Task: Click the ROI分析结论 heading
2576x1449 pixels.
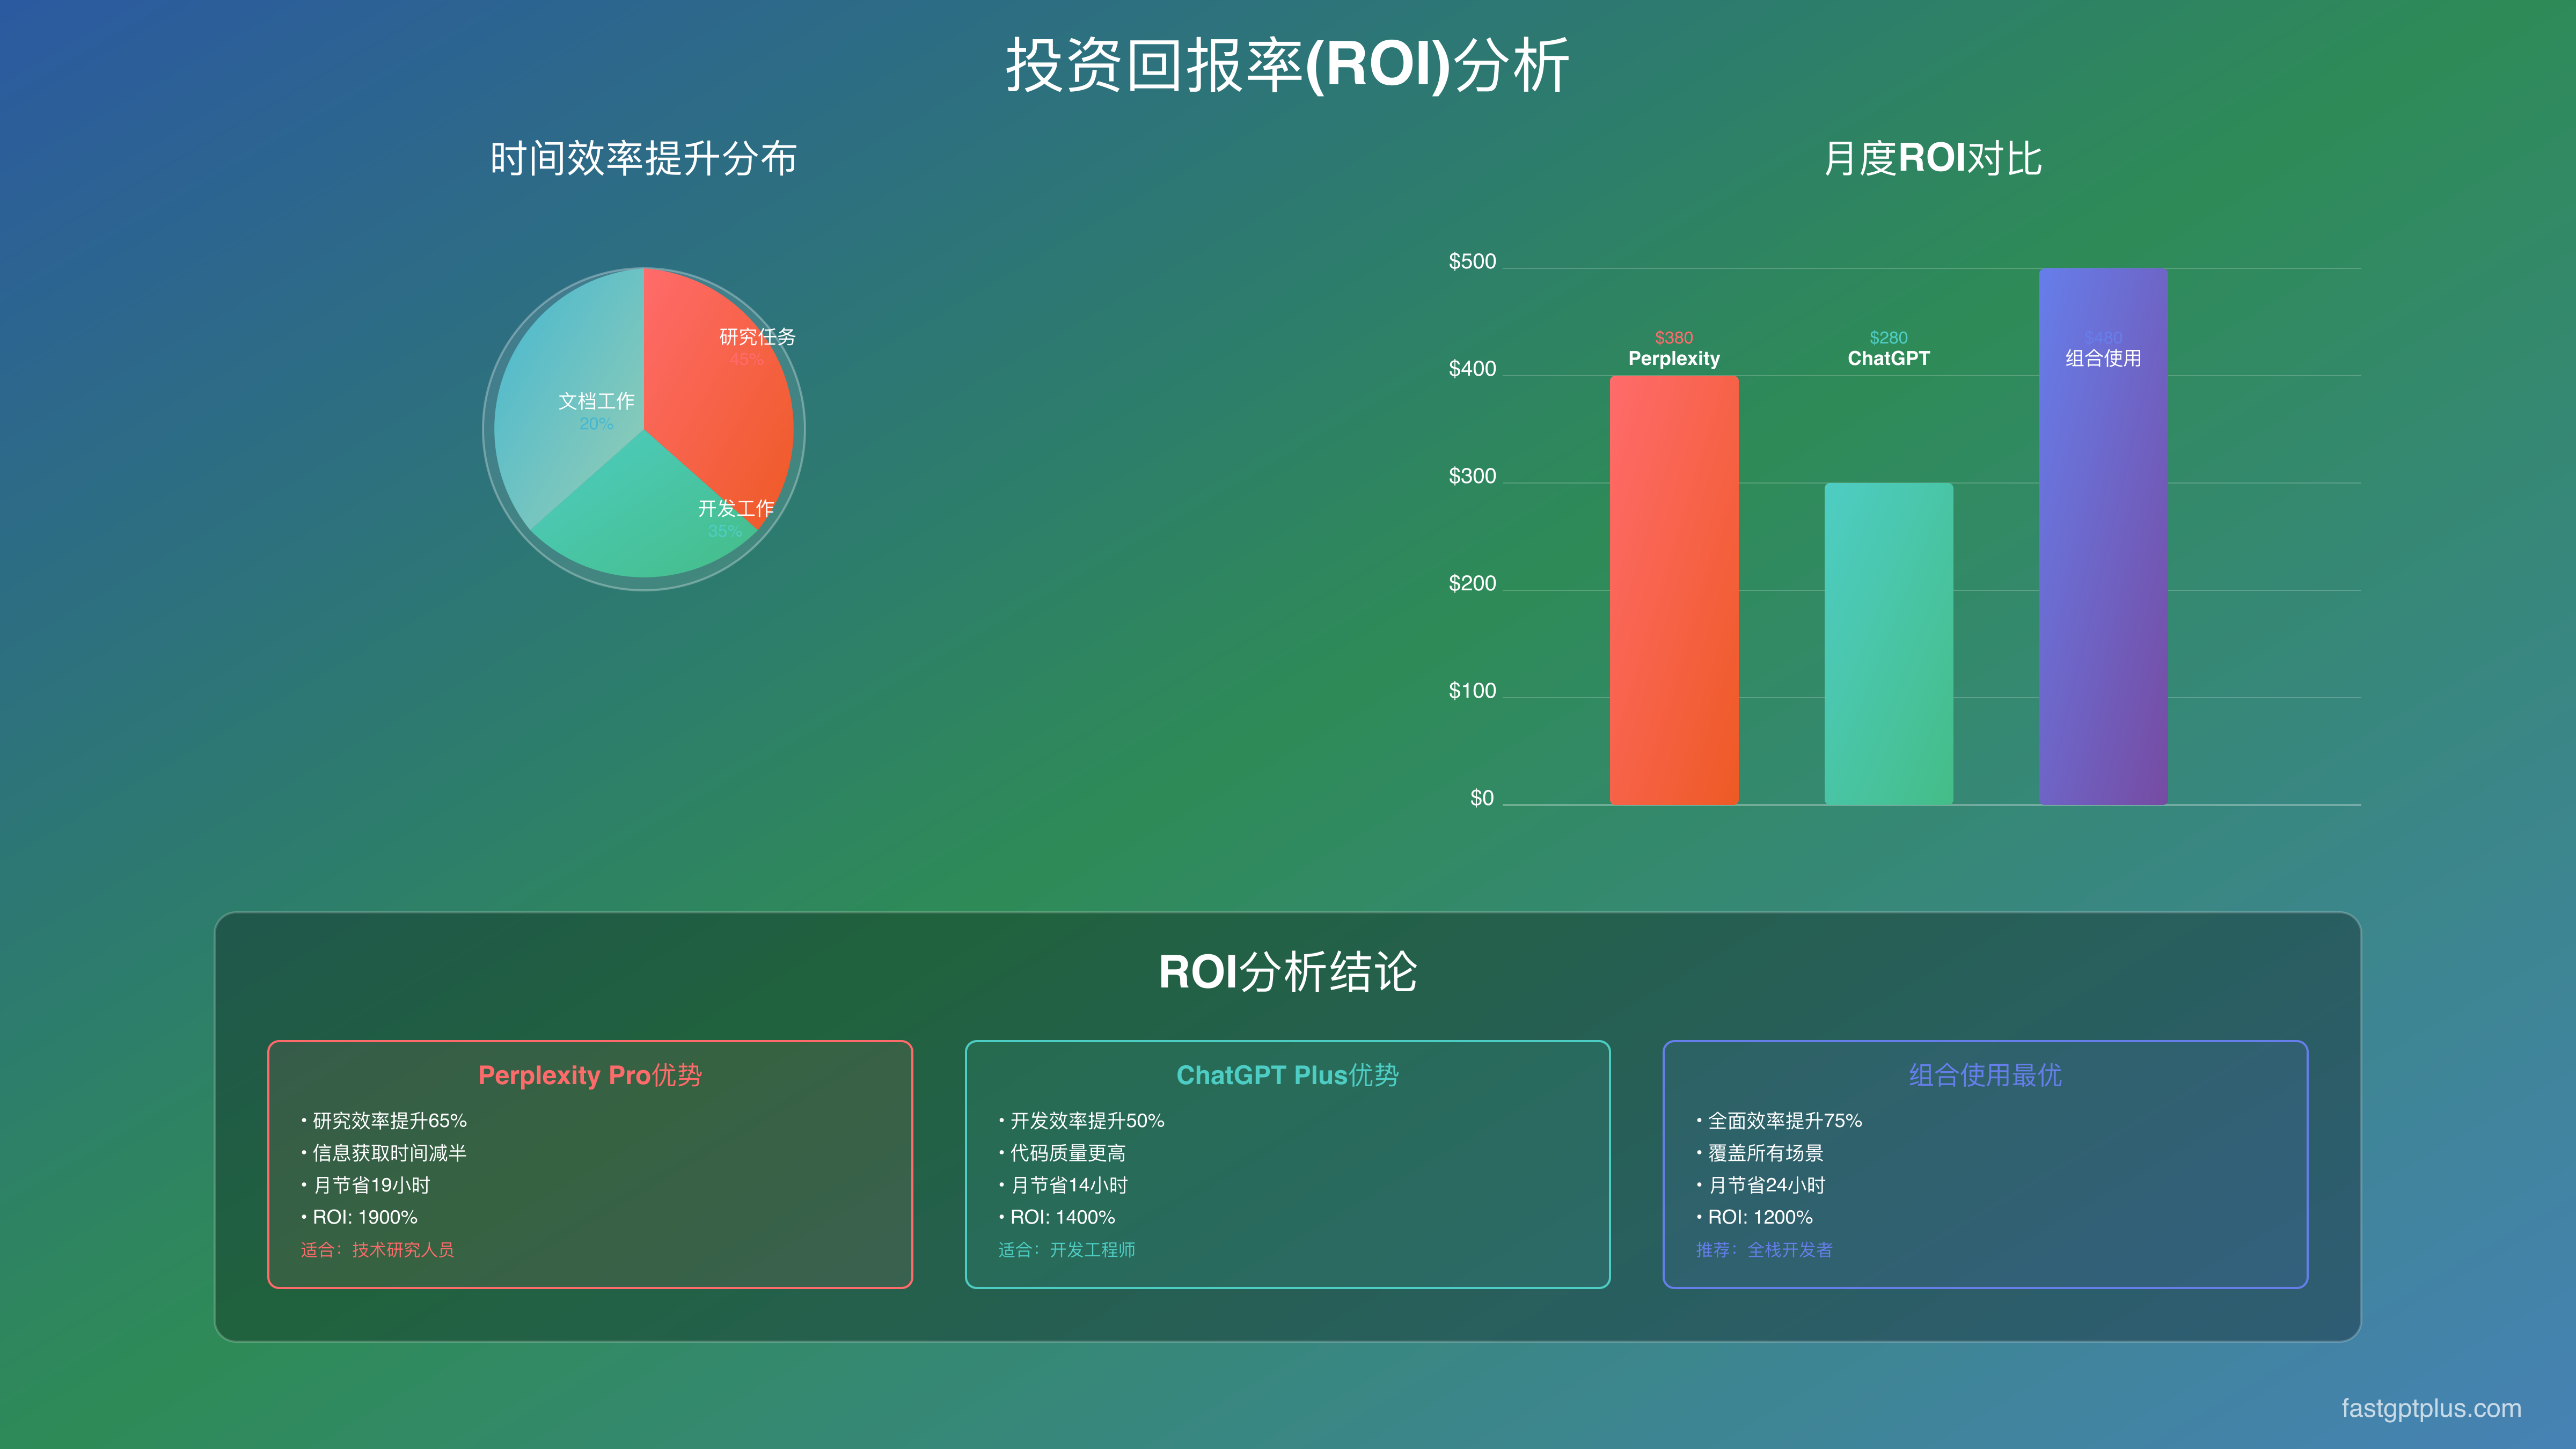Action: (1287, 972)
